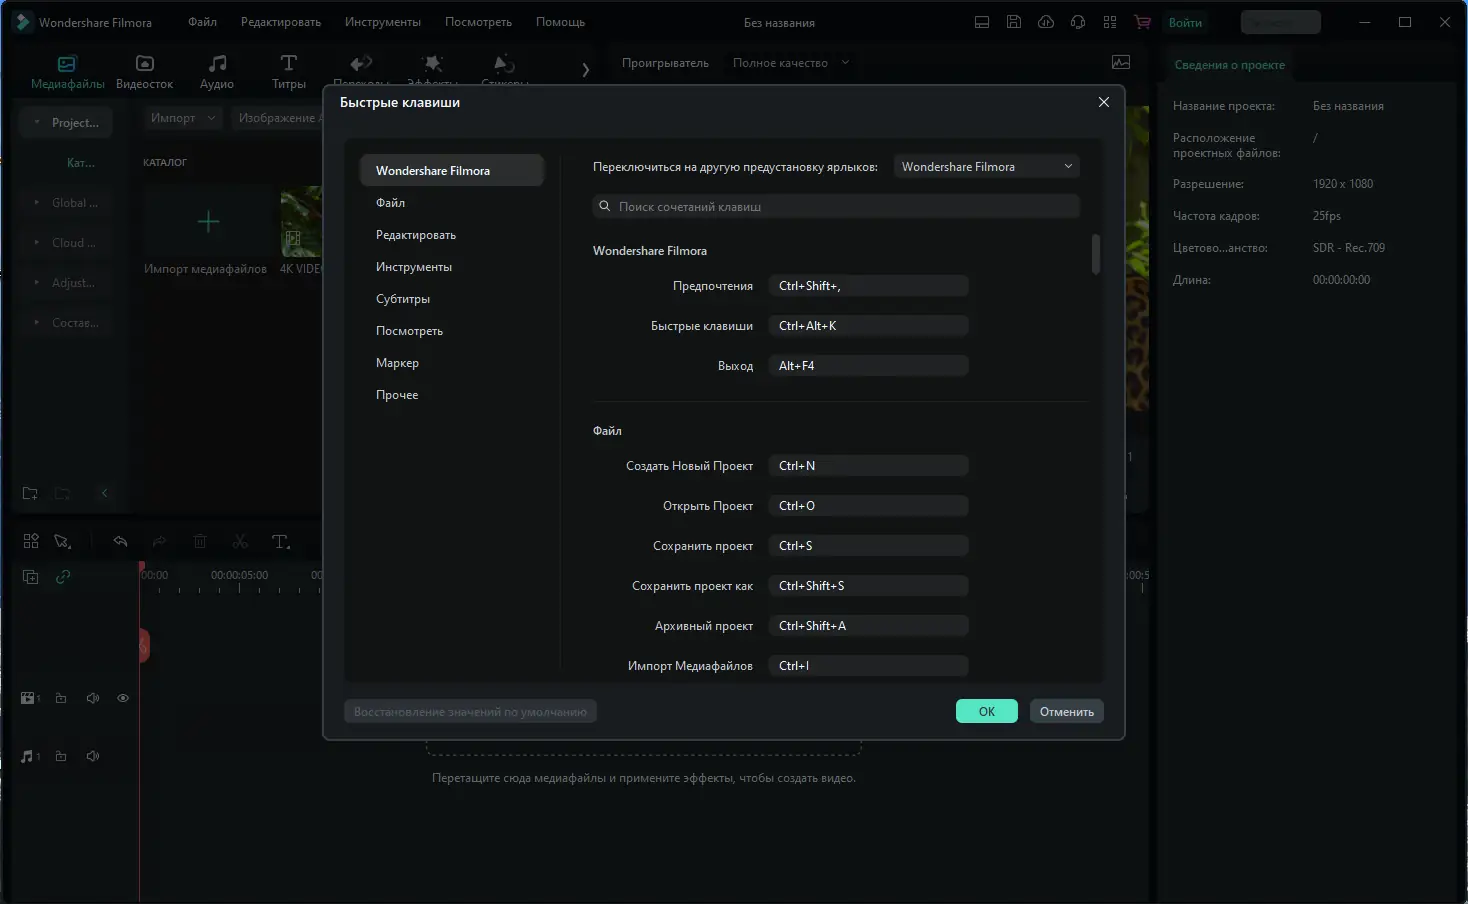Screen dimensions: 1468x904
Task: Open the Титры titles icon
Action: [x=289, y=64]
